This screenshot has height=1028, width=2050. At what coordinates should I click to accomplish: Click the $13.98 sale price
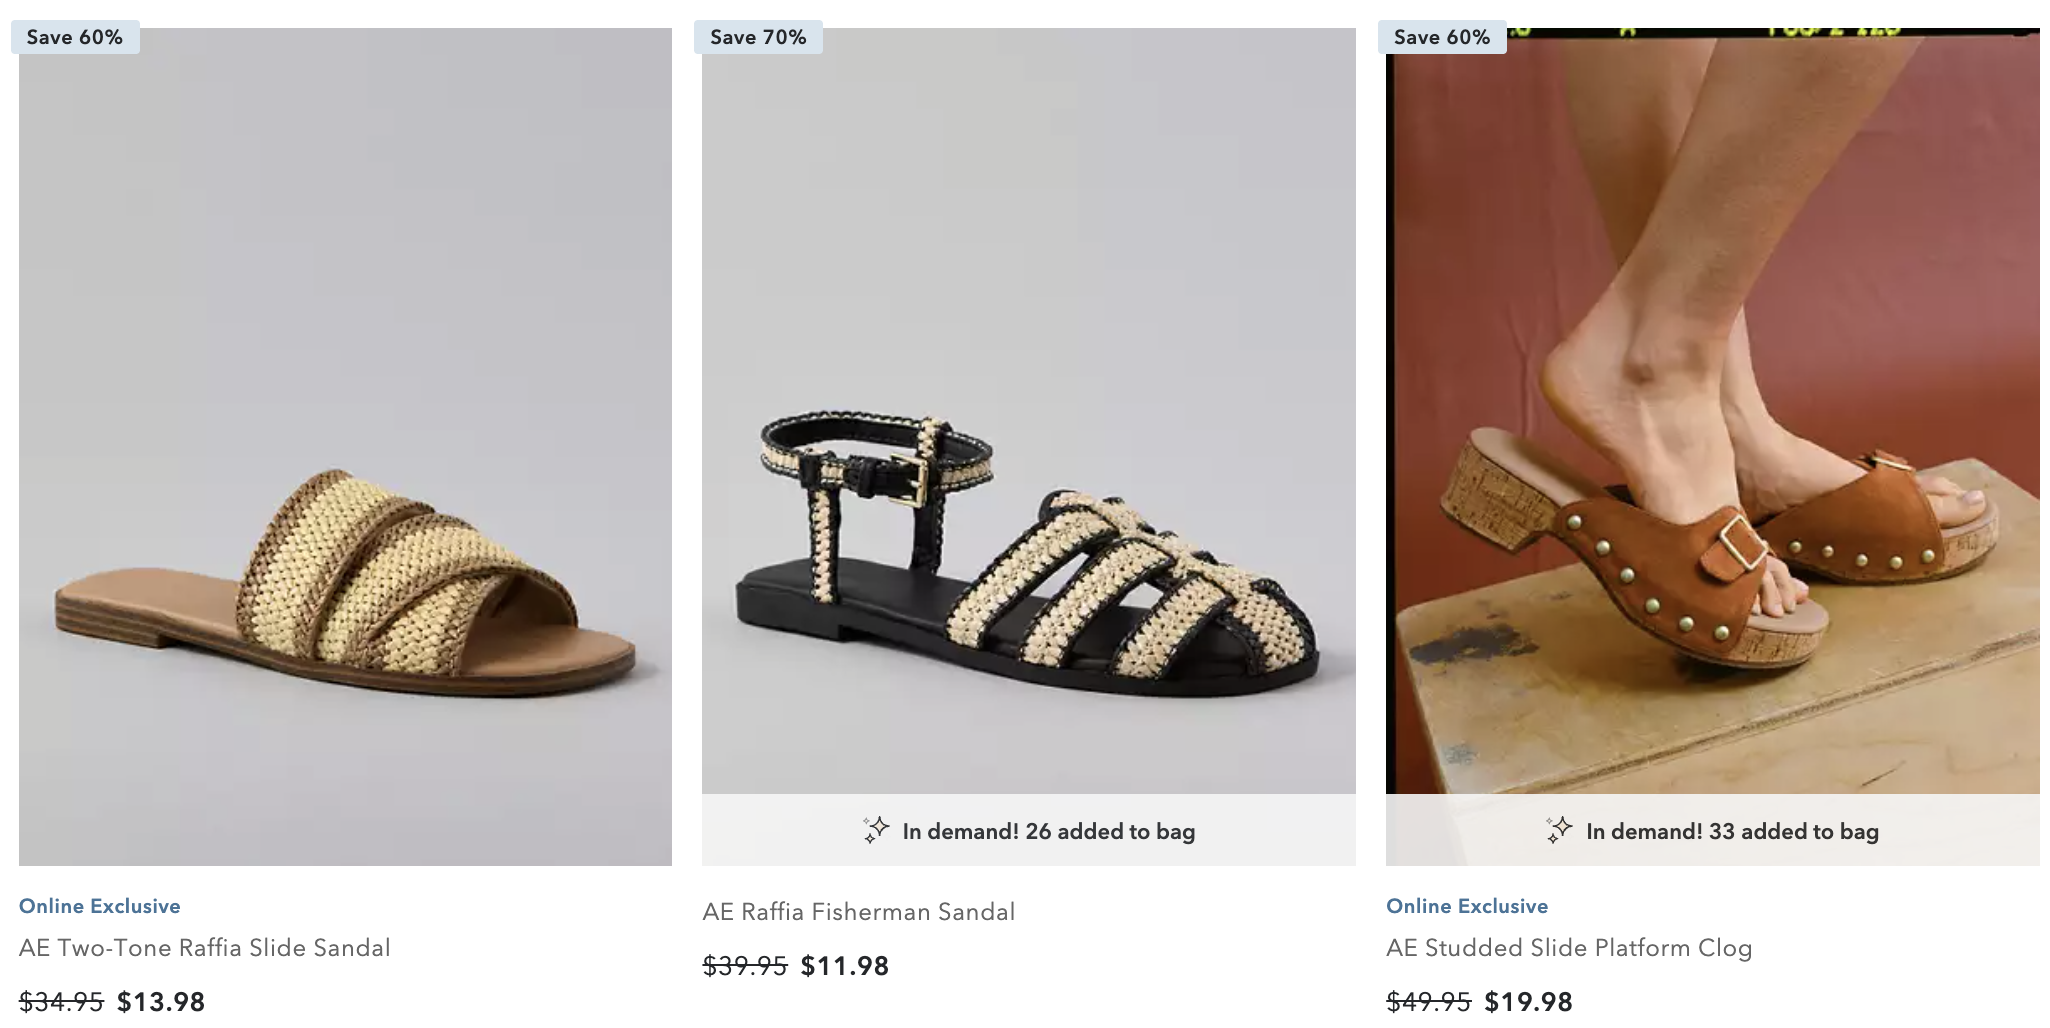[161, 1001]
